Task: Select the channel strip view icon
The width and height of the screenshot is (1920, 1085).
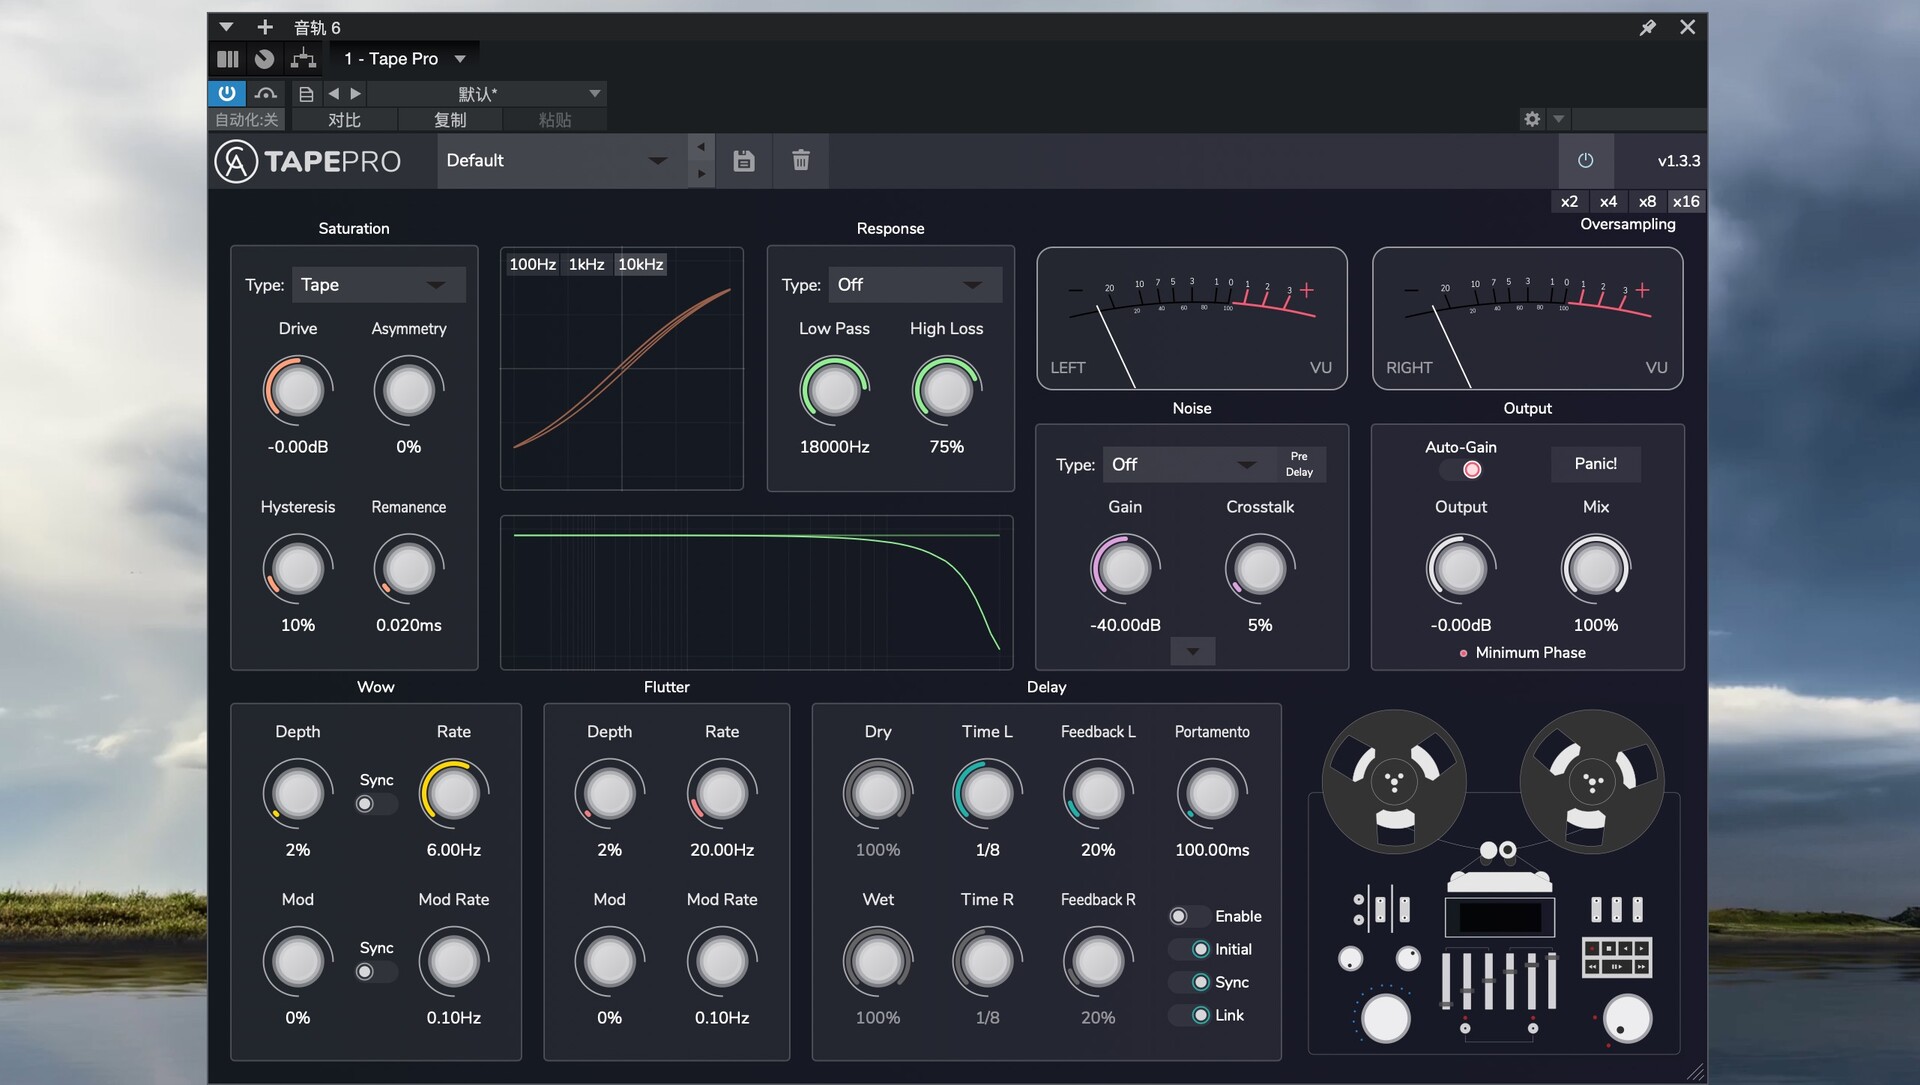Action: coord(227,59)
